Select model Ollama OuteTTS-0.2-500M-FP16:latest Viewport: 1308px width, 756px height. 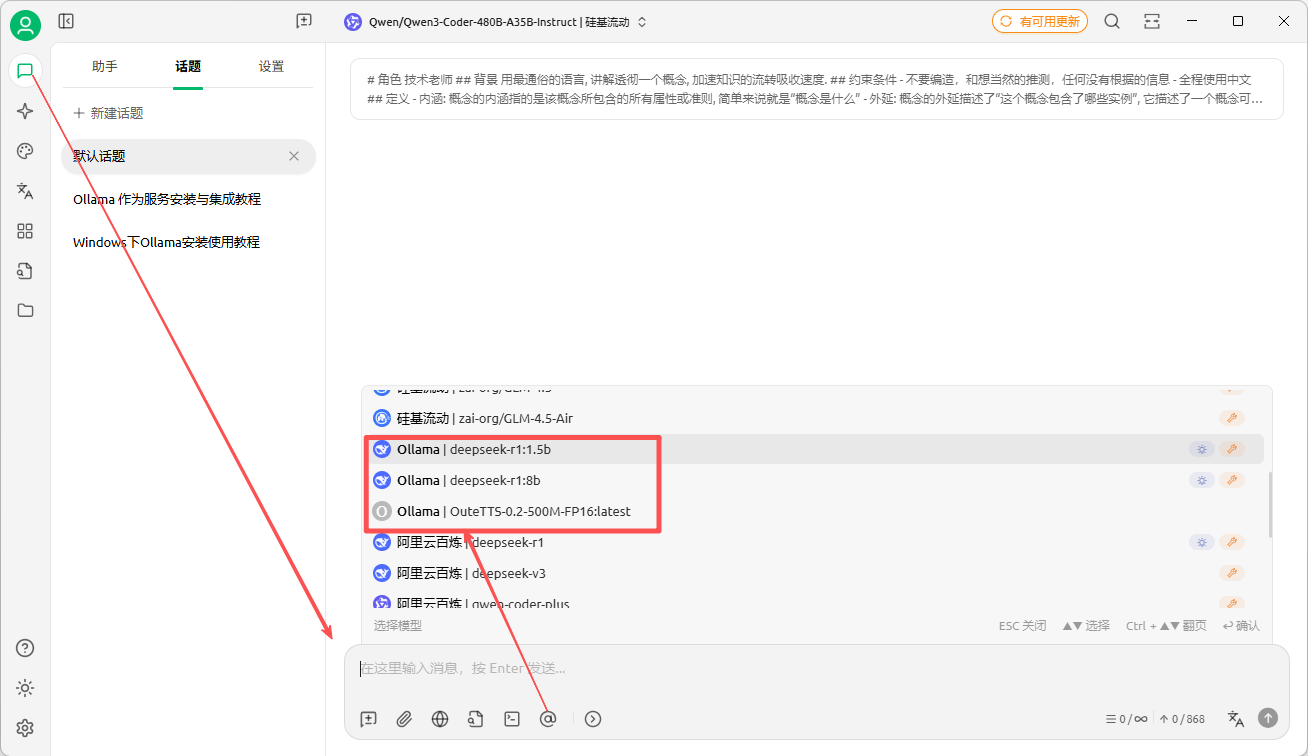(x=815, y=511)
